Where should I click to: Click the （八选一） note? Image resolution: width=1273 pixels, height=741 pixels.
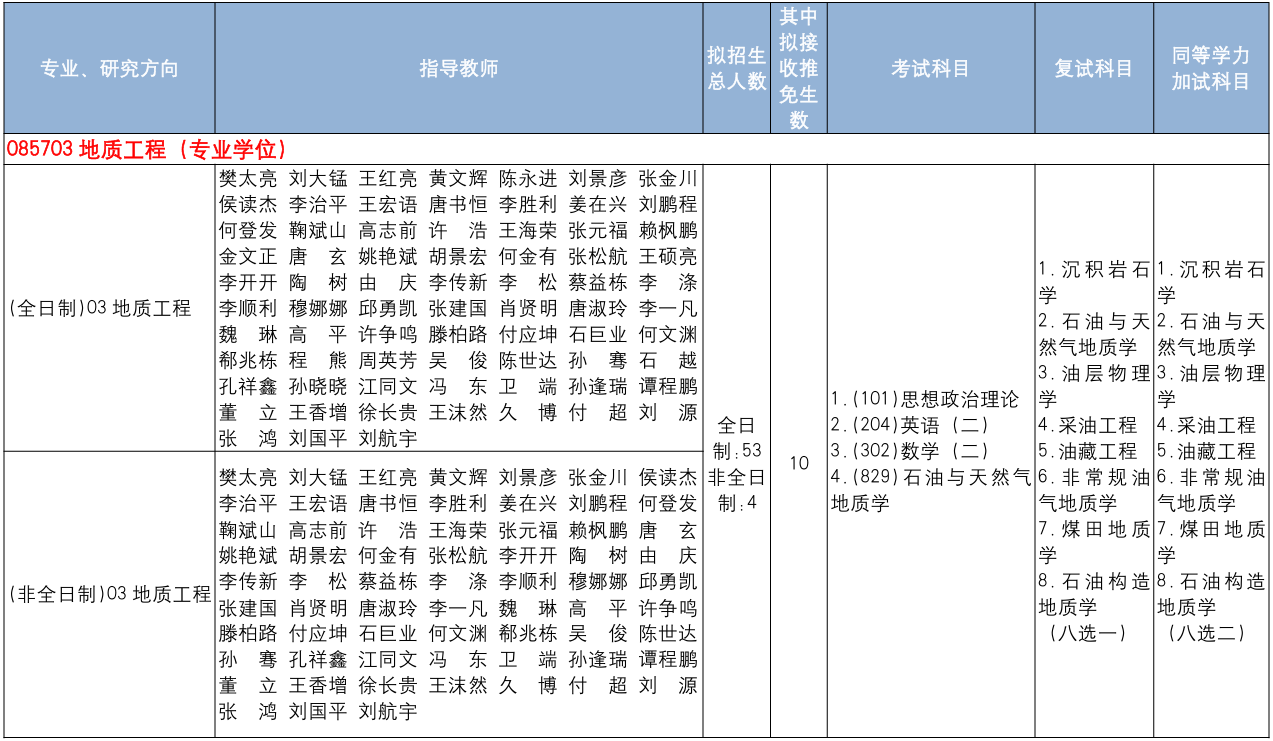pos(1088,633)
